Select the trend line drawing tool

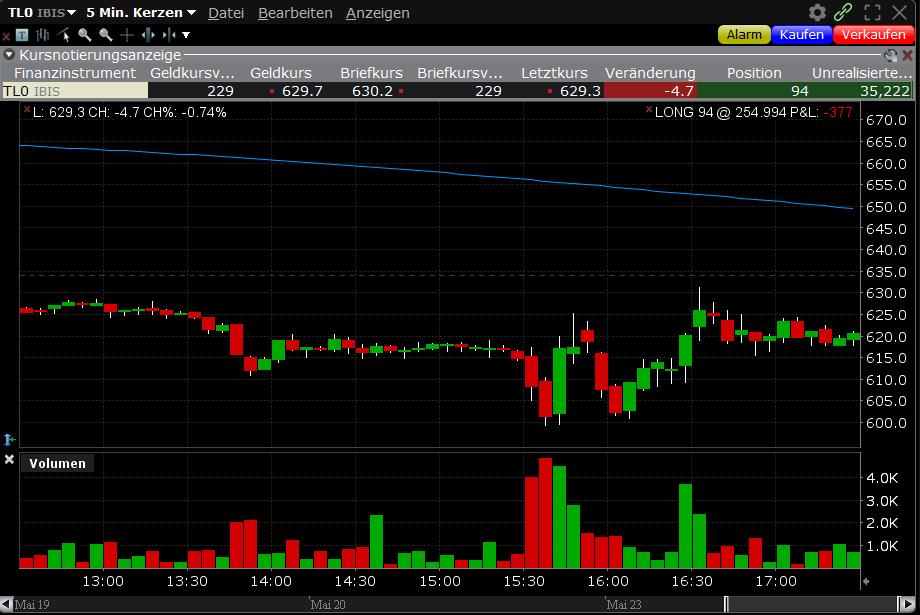(x=63, y=33)
